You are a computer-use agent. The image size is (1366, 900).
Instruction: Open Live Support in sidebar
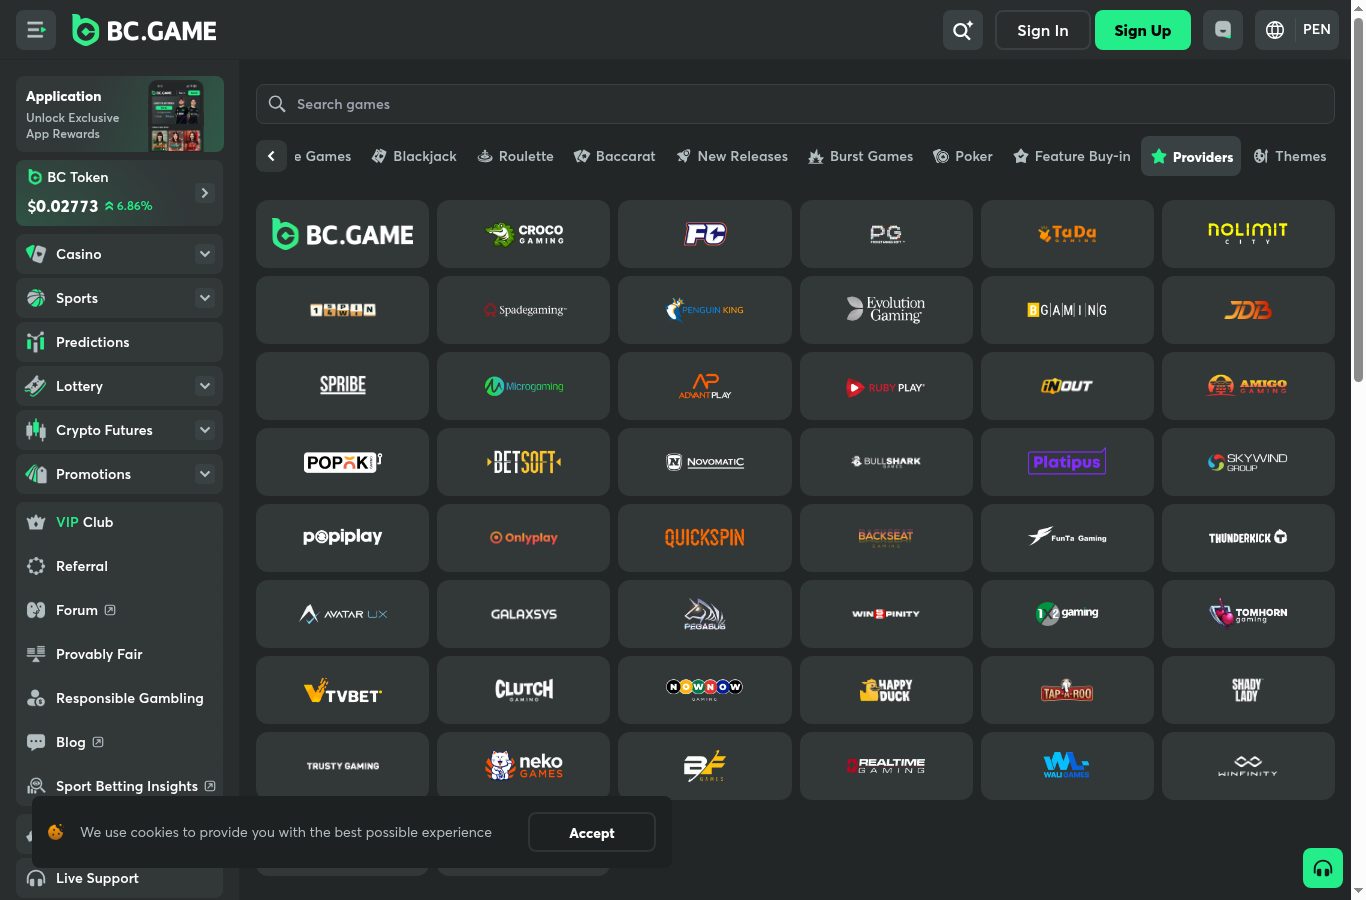coord(119,878)
